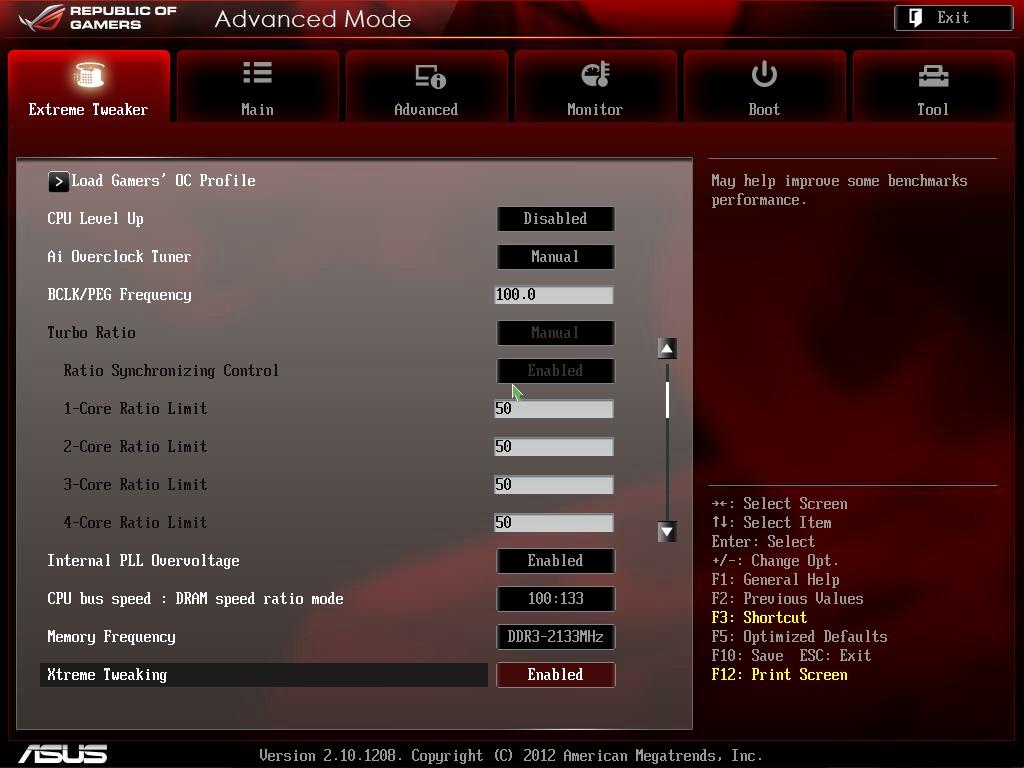This screenshot has width=1024, height=768.
Task: Click the Extreme Tweaker chip icon
Action: [89, 74]
